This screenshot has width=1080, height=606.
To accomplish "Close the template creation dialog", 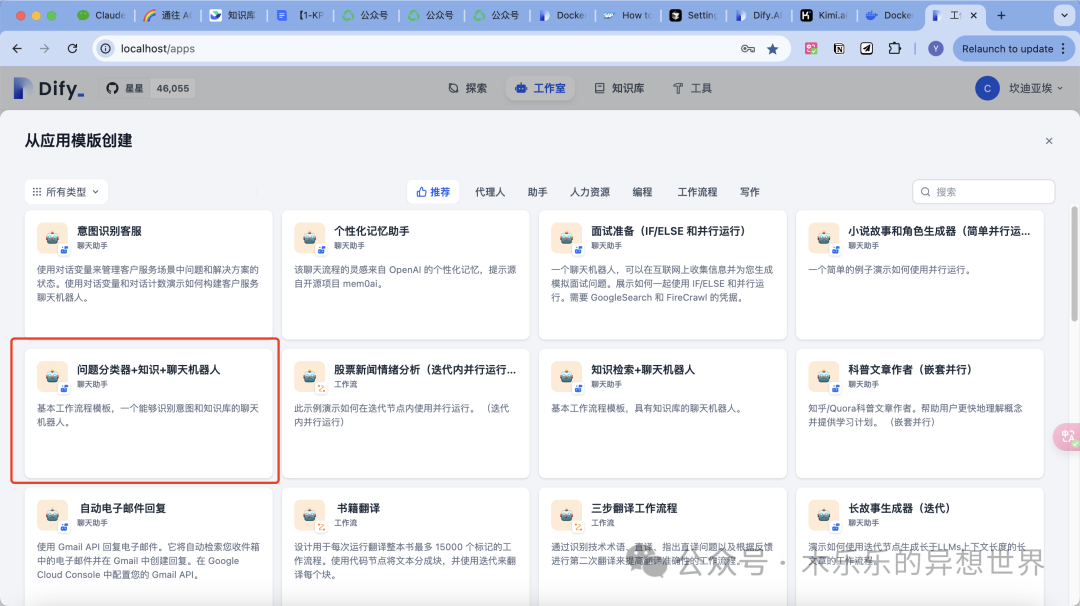I will click(x=1048, y=141).
